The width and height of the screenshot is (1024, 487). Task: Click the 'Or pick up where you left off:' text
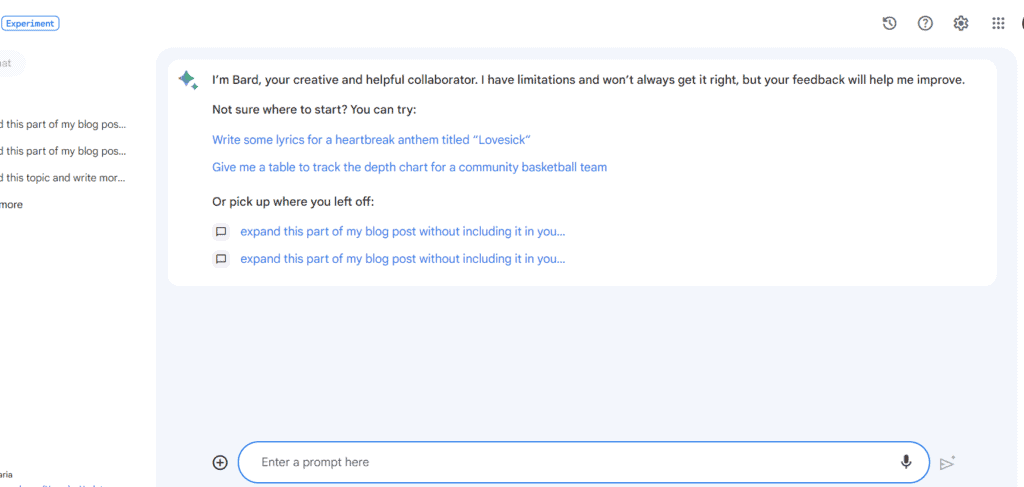click(293, 202)
